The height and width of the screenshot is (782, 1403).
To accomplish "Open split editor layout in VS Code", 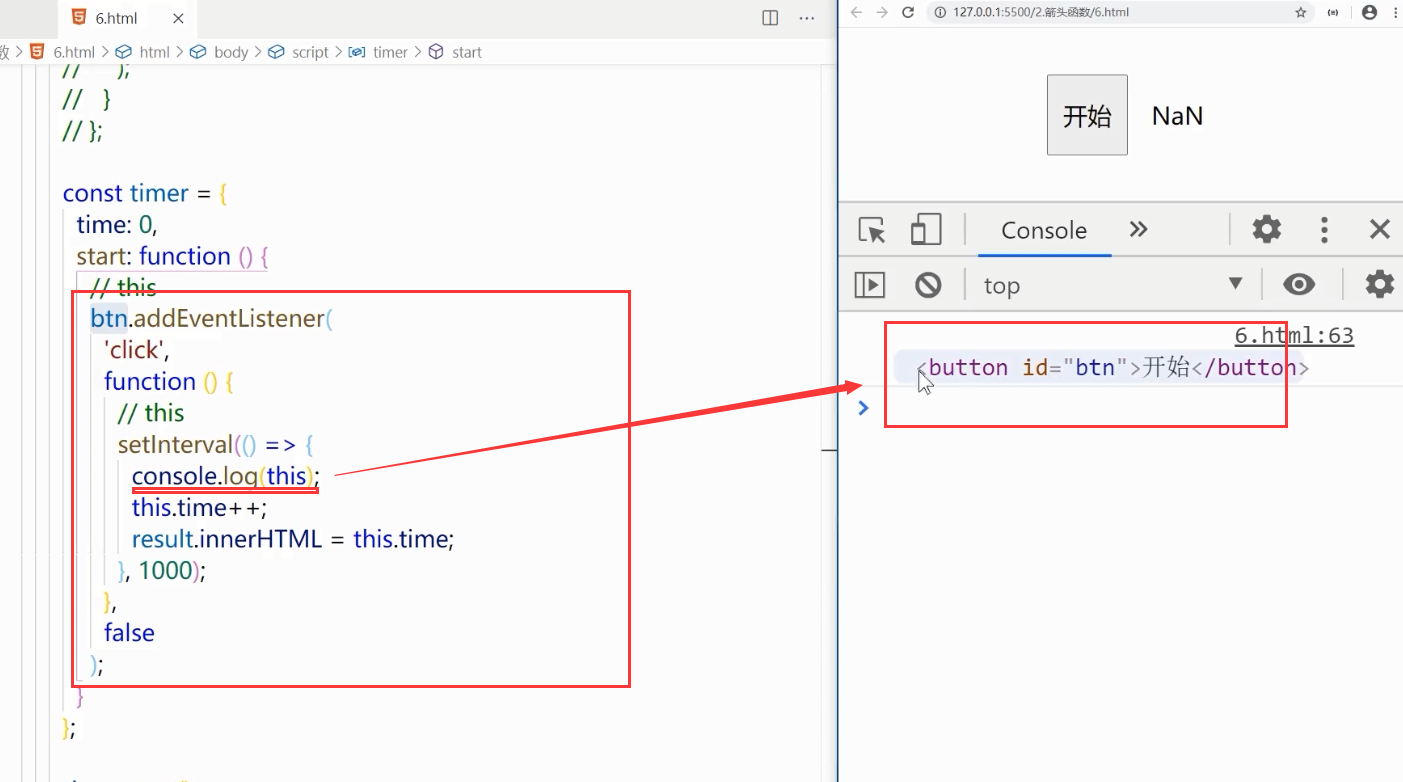I will 770,18.
